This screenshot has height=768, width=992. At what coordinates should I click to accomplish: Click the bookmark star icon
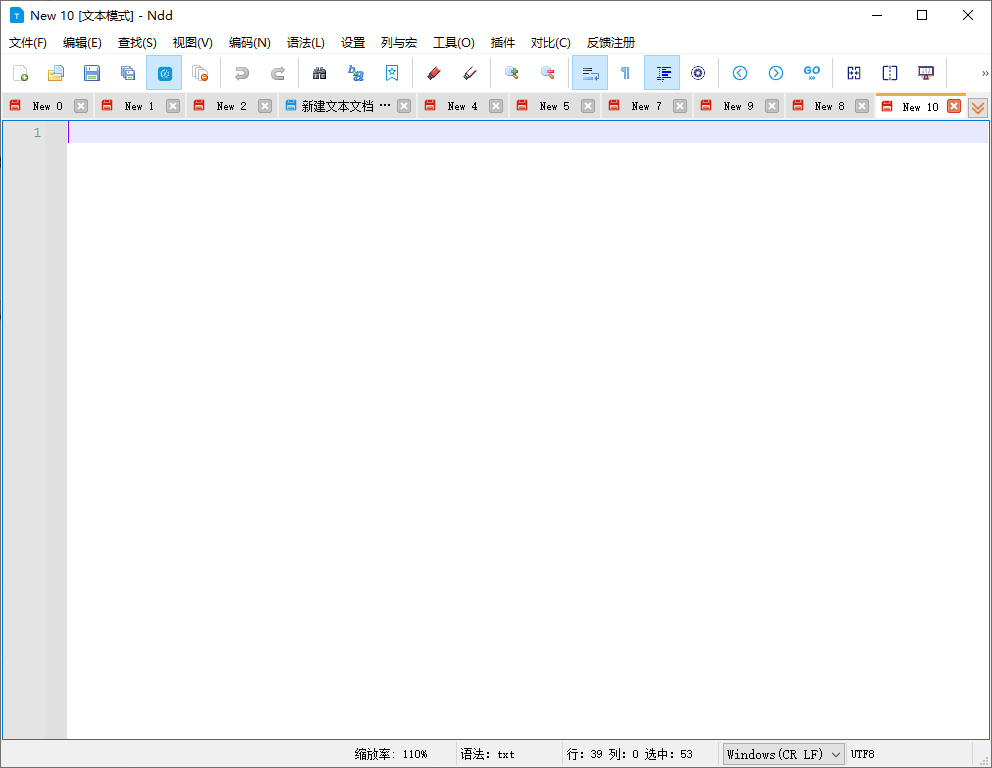pos(392,73)
